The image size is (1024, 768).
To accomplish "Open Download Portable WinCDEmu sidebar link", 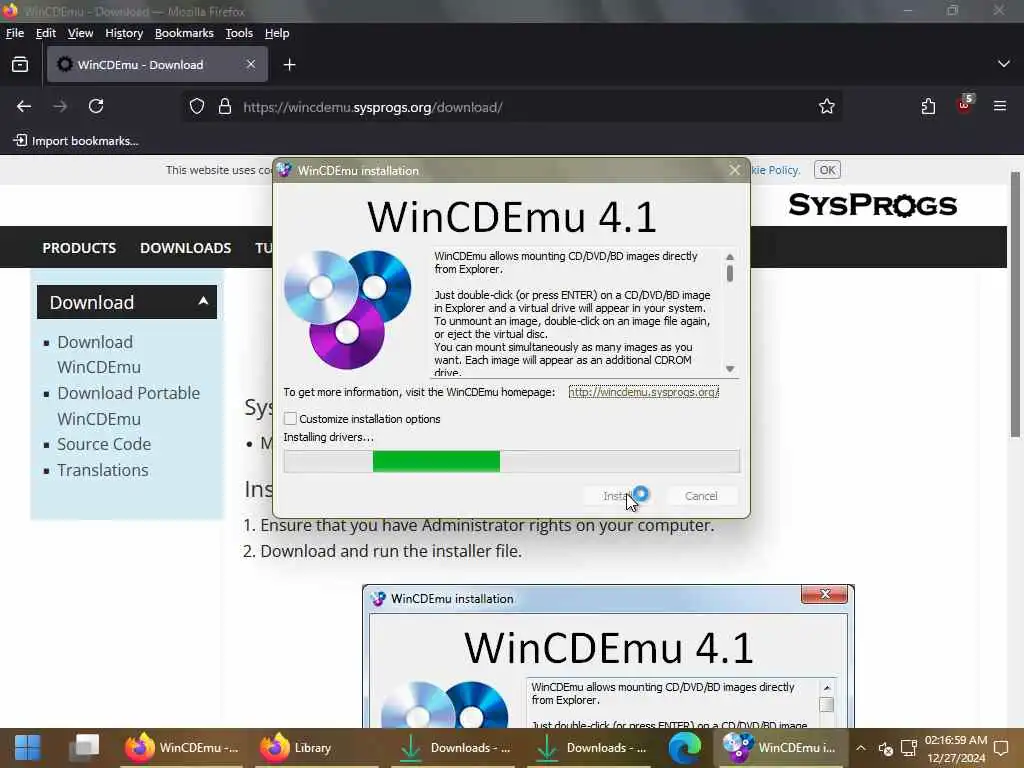I will click(129, 406).
